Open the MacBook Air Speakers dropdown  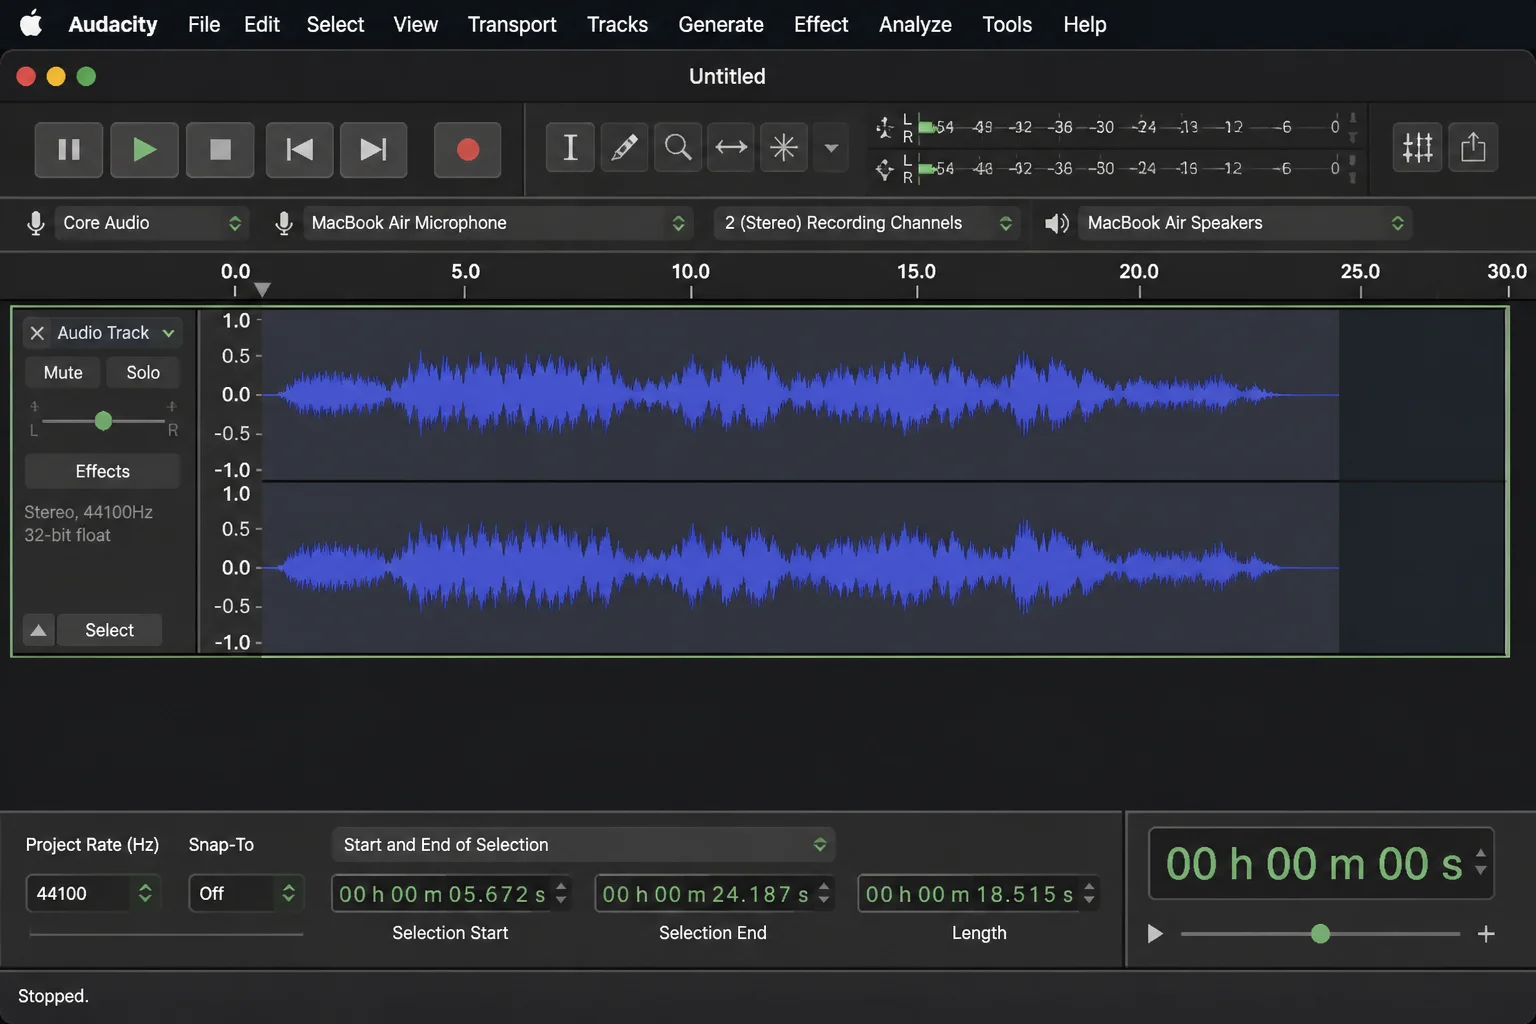coord(1244,223)
